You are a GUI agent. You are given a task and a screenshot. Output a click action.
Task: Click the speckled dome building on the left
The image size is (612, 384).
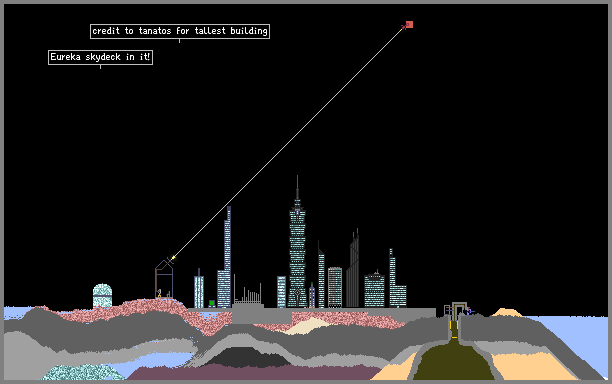point(103,296)
